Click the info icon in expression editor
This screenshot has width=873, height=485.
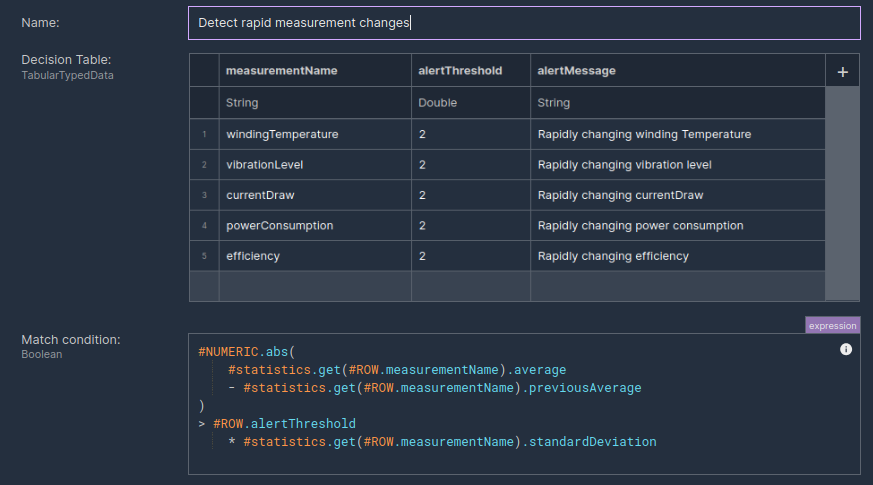pyautogui.click(x=846, y=349)
